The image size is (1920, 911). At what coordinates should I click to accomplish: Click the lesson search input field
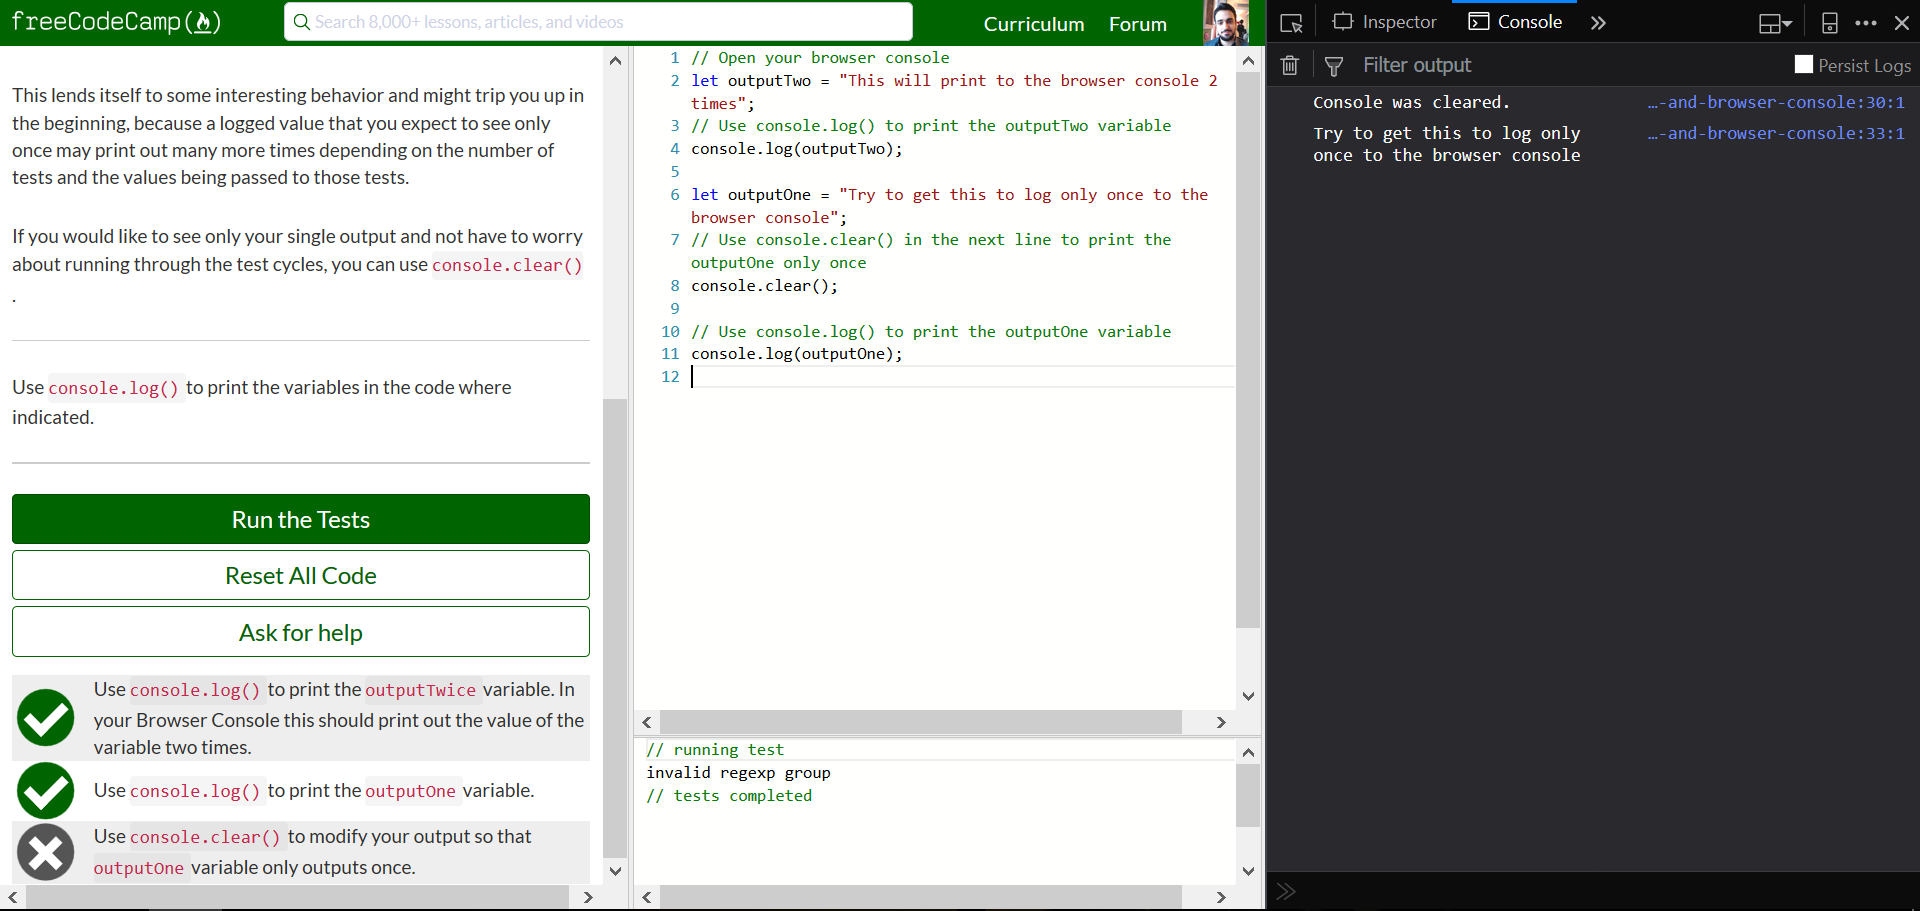point(597,21)
